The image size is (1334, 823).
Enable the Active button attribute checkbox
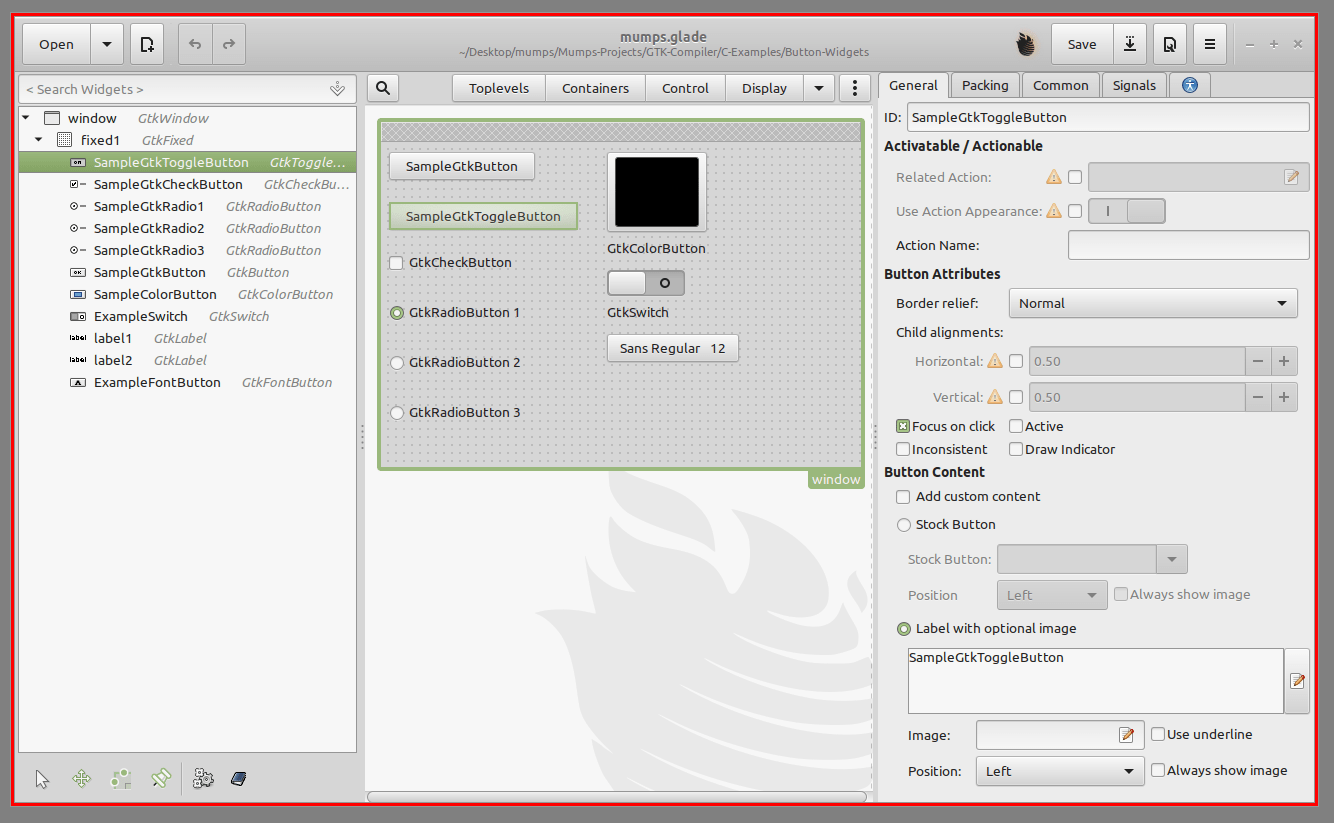pyautogui.click(x=1016, y=426)
